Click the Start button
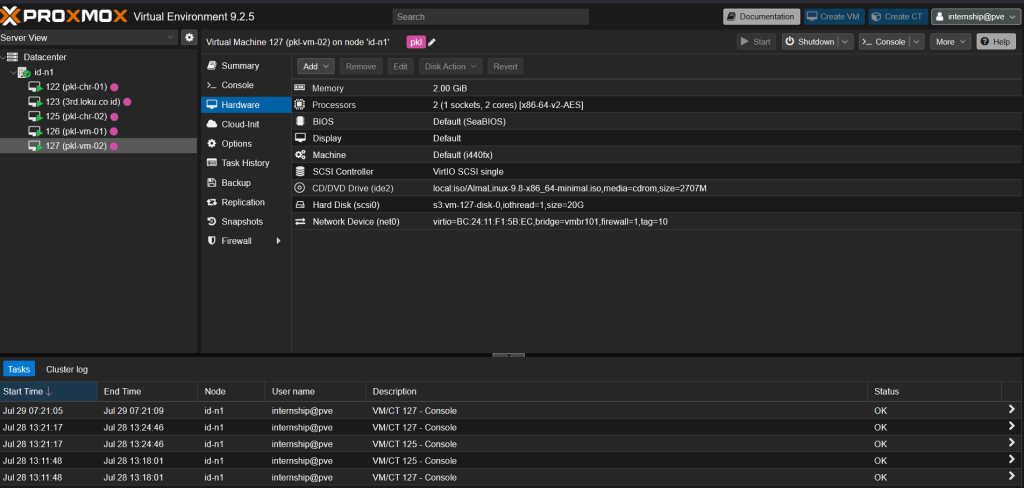 click(x=756, y=42)
